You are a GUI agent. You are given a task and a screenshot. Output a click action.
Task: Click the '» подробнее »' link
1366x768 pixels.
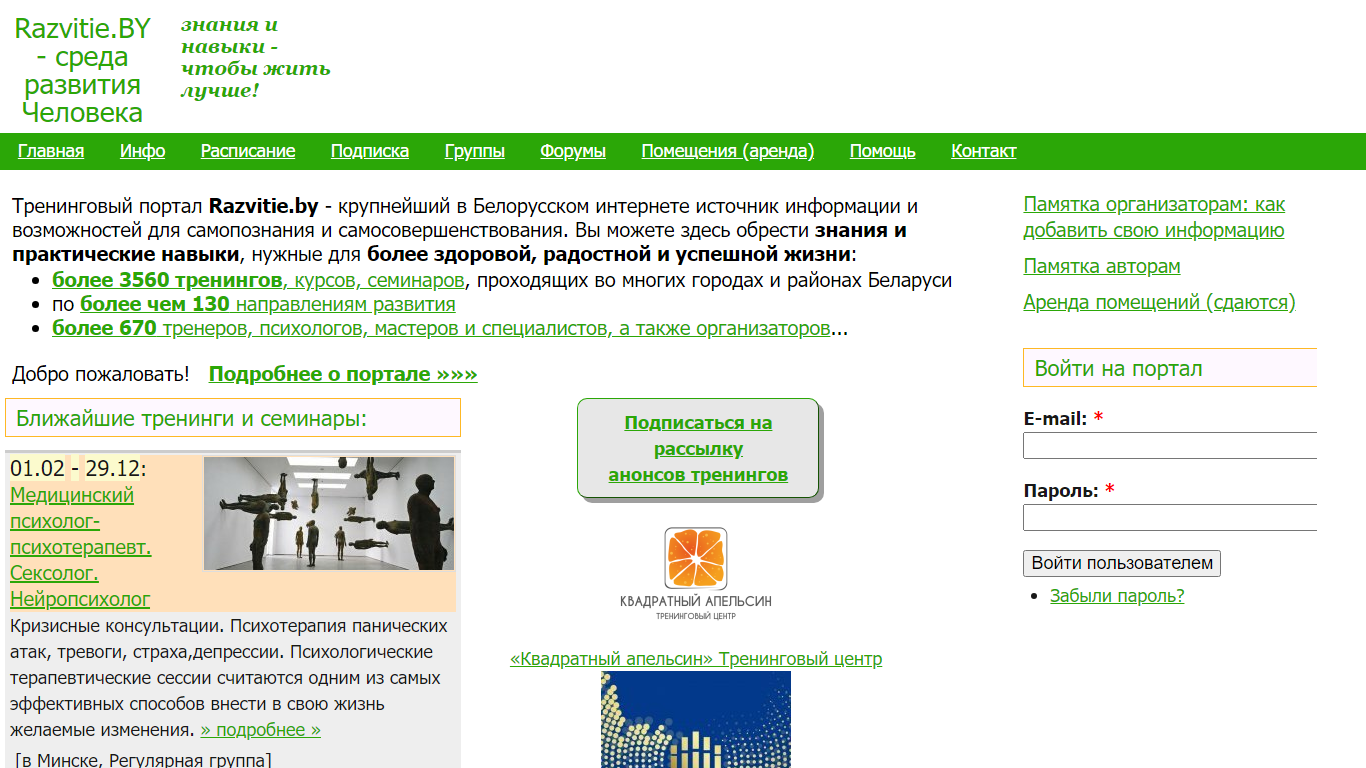(x=260, y=730)
